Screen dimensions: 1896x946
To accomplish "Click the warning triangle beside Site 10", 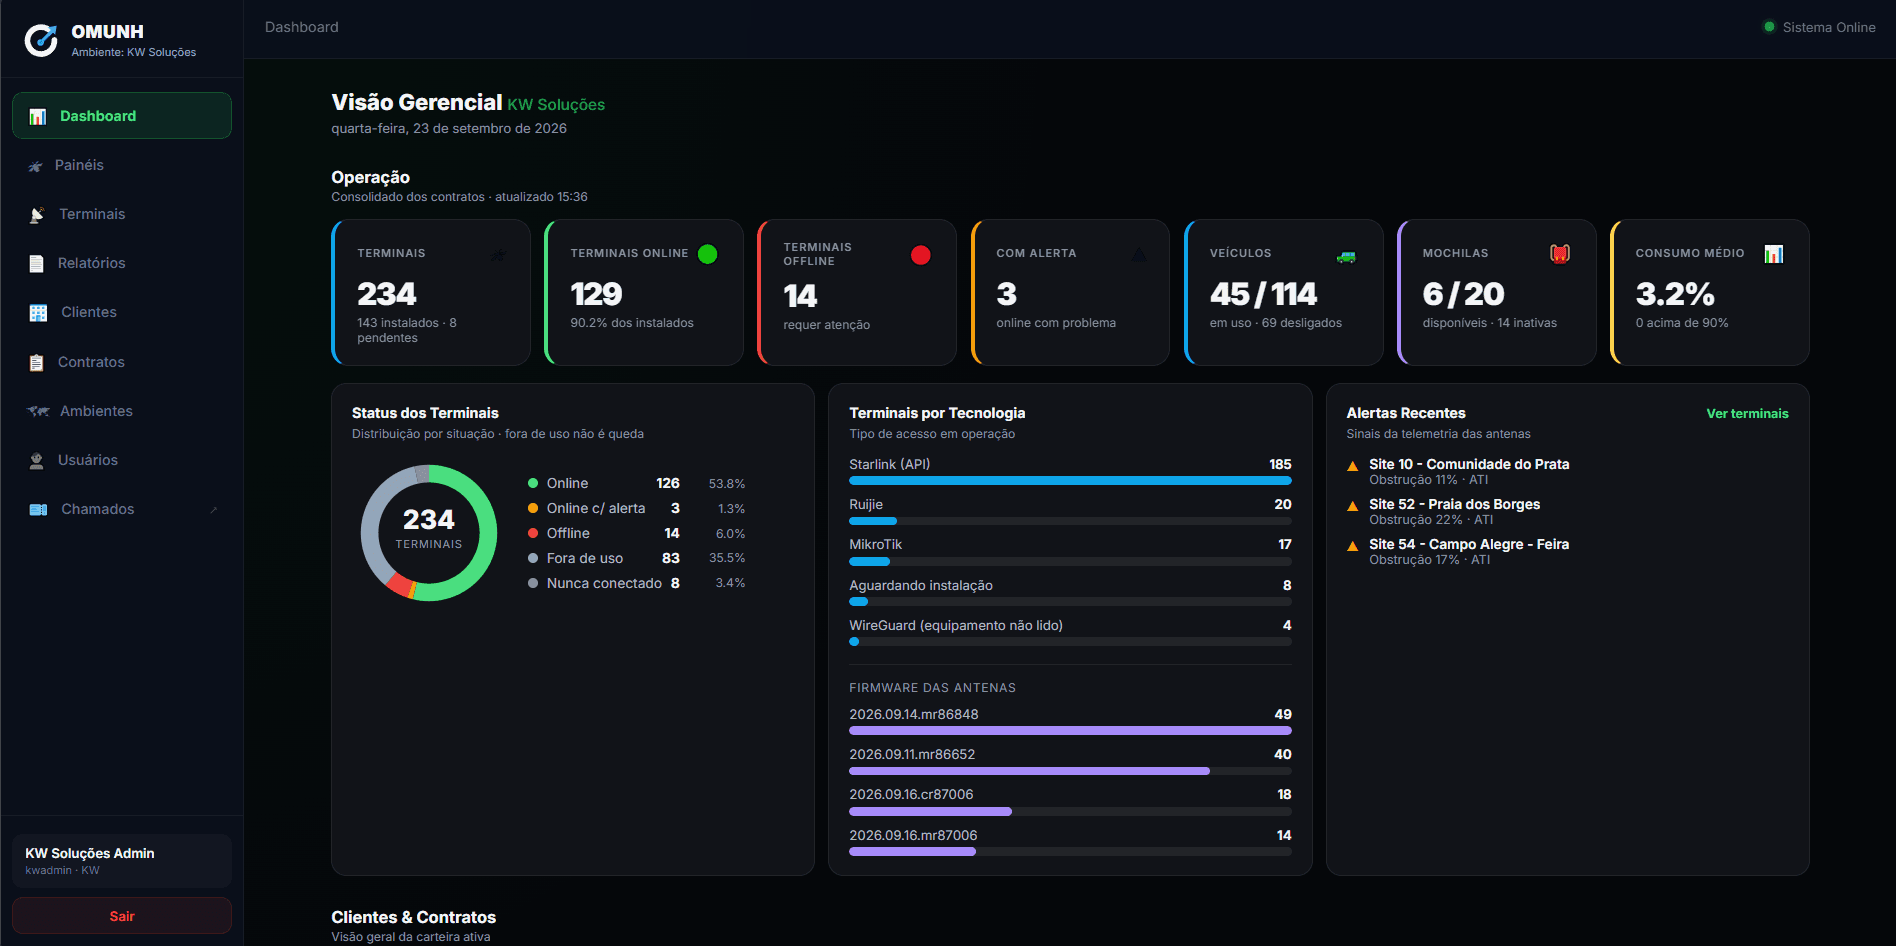I will pos(1353,466).
